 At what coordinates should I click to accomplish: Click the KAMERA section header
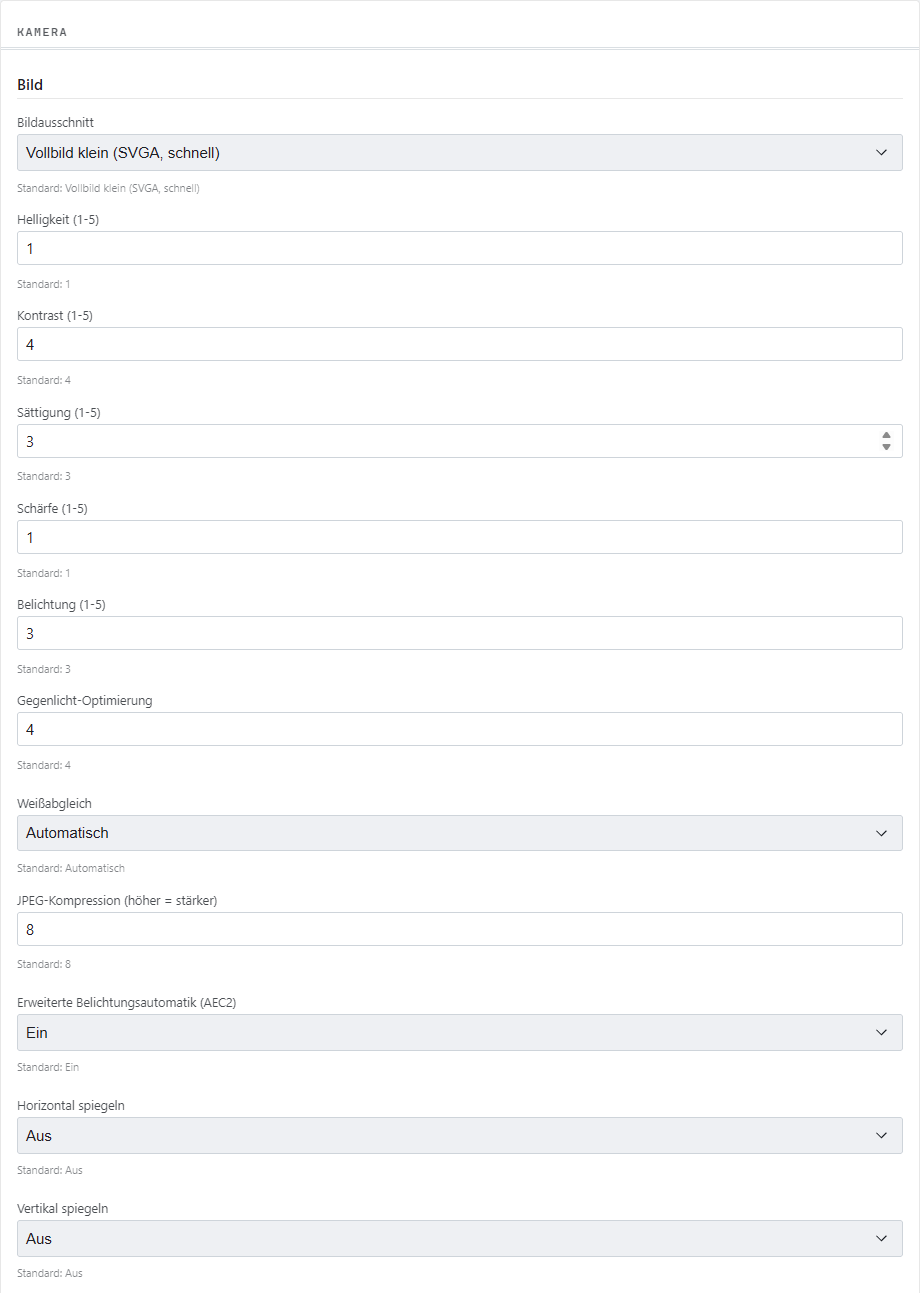point(42,32)
